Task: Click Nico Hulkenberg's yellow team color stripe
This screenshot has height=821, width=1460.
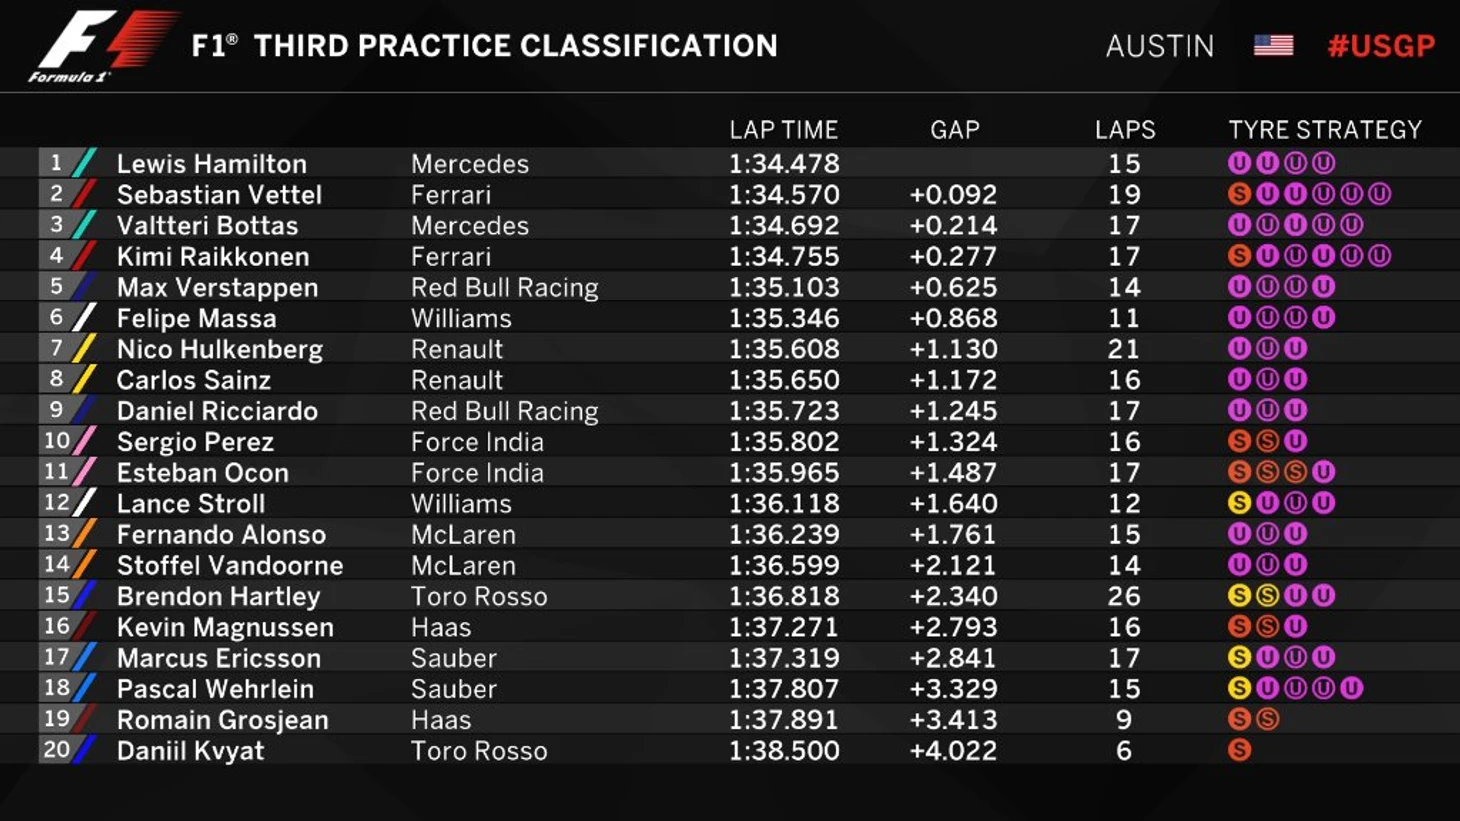Action: (x=86, y=349)
